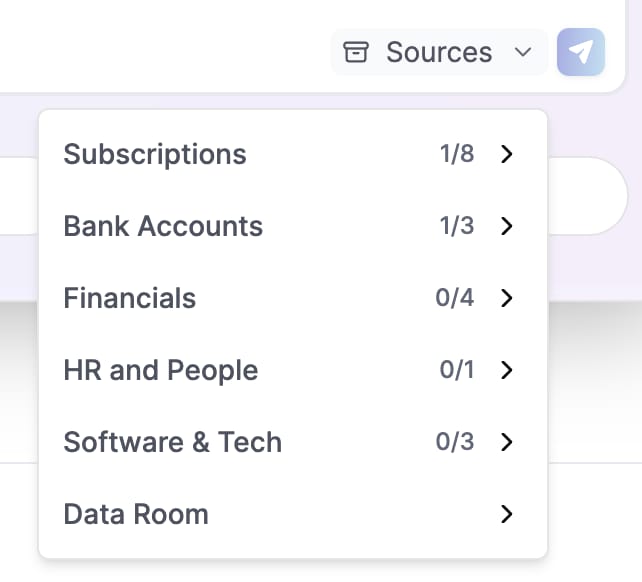Send message with paper plane icon
The width and height of the screenshot is (642, 582).
(581, 52)
